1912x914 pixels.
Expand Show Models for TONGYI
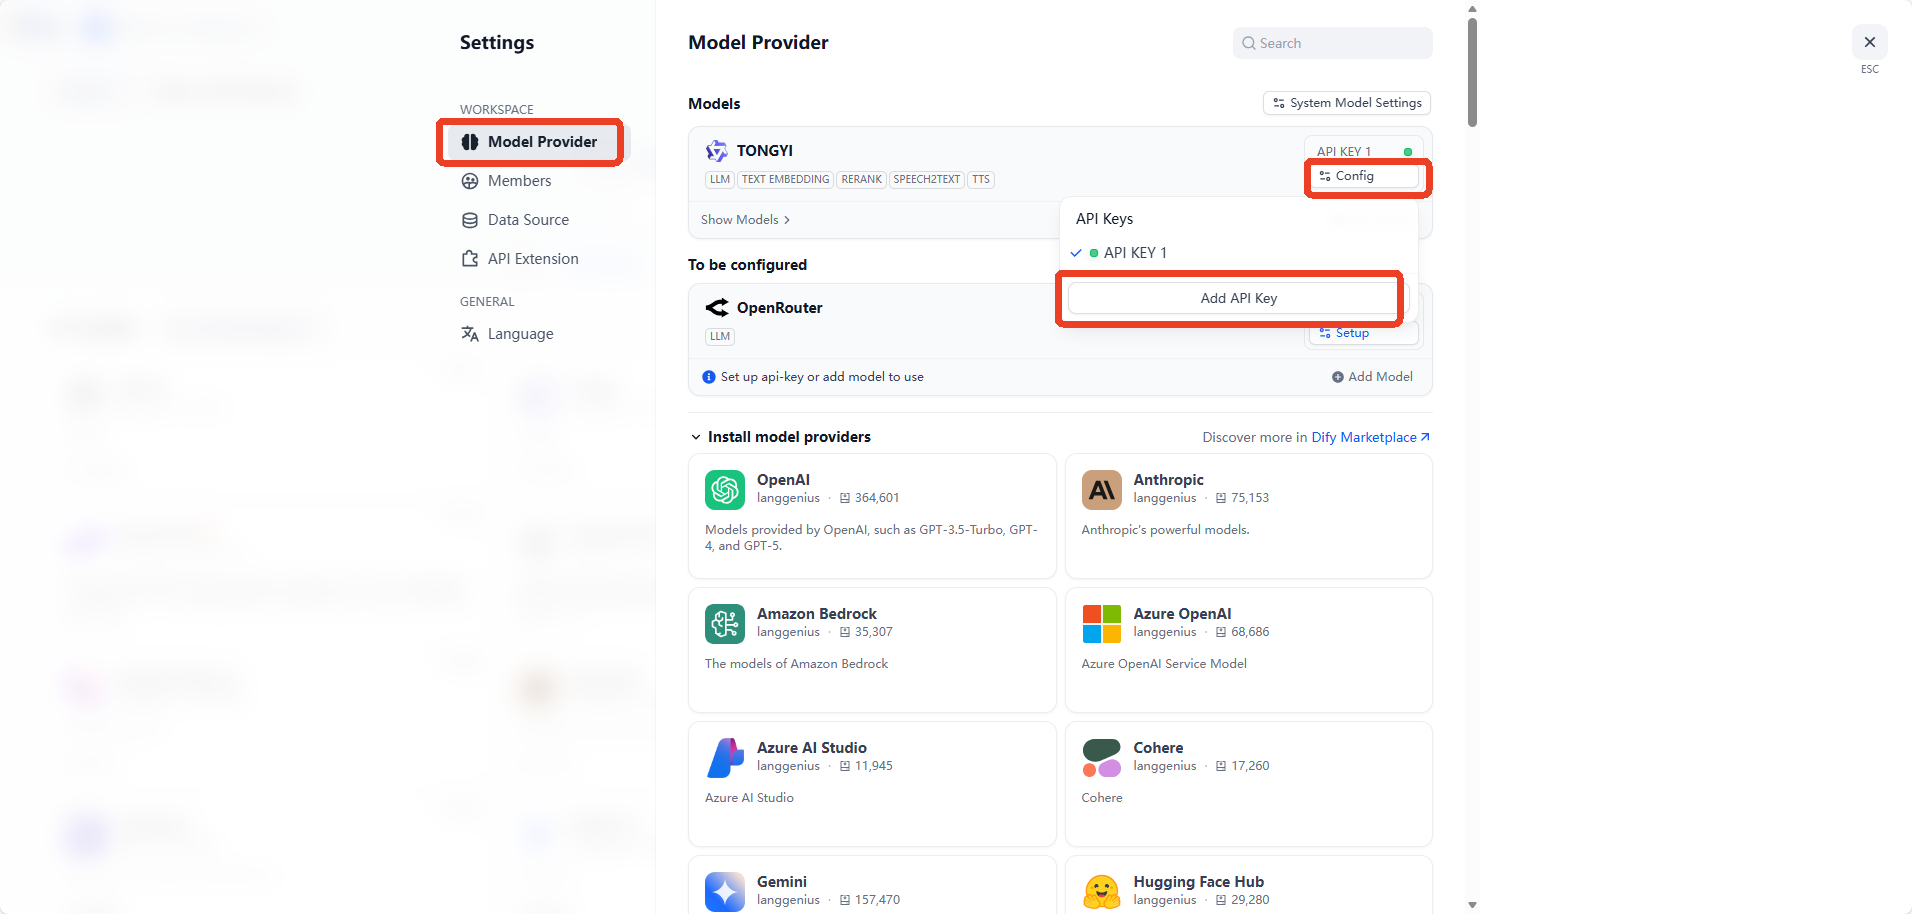[746, 220]
